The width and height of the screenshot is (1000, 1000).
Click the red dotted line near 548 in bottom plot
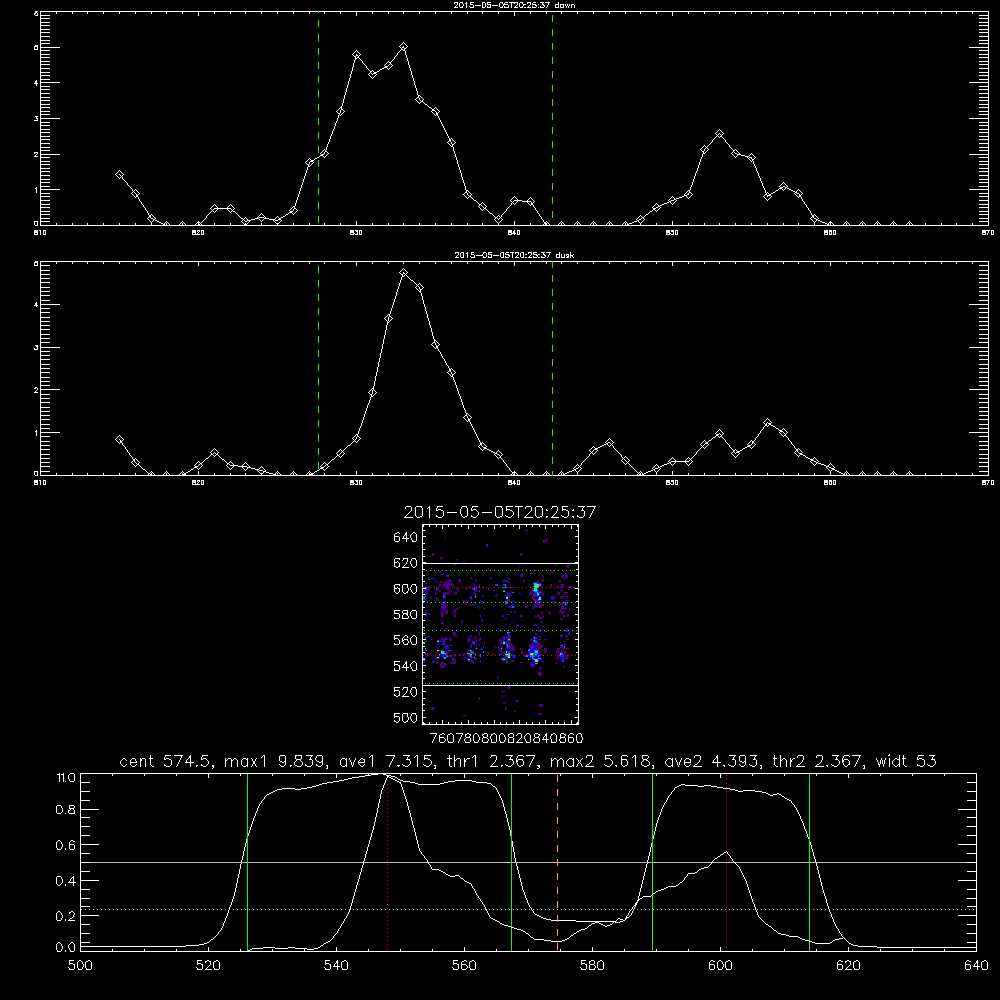coord(387,861)
